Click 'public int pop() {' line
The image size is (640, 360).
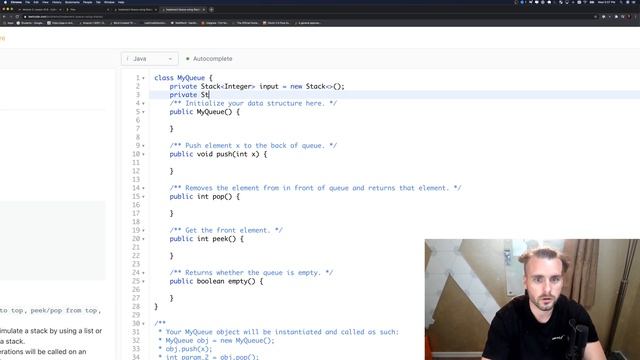click(204, 197)
